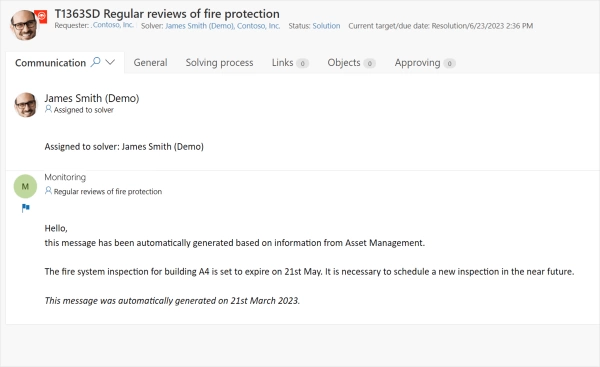This screenshot has width=600, height=367.
Task: Click James Smith avatar in message list
Action: 26,105
